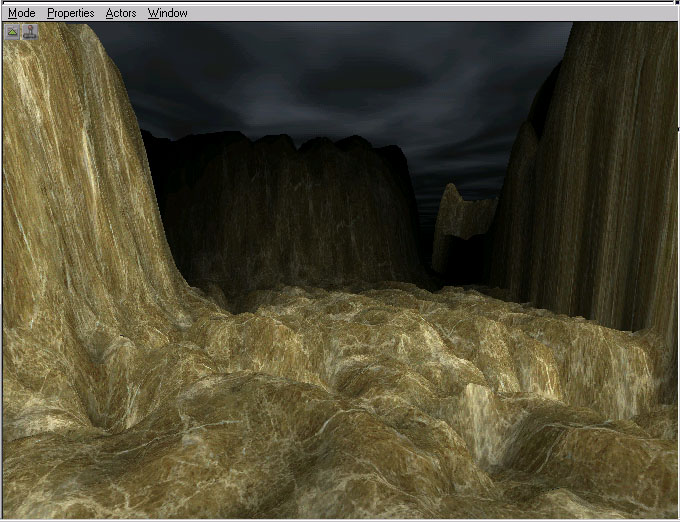Select the red joystick icon
The image size is (680, 522).
pyautogui.click(x=30, y=32)
